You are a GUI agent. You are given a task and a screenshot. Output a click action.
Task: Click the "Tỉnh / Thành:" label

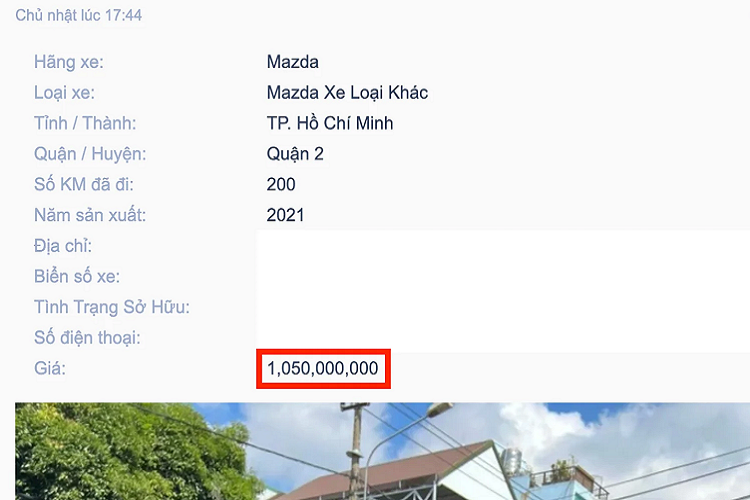click(x=85, y=123)
